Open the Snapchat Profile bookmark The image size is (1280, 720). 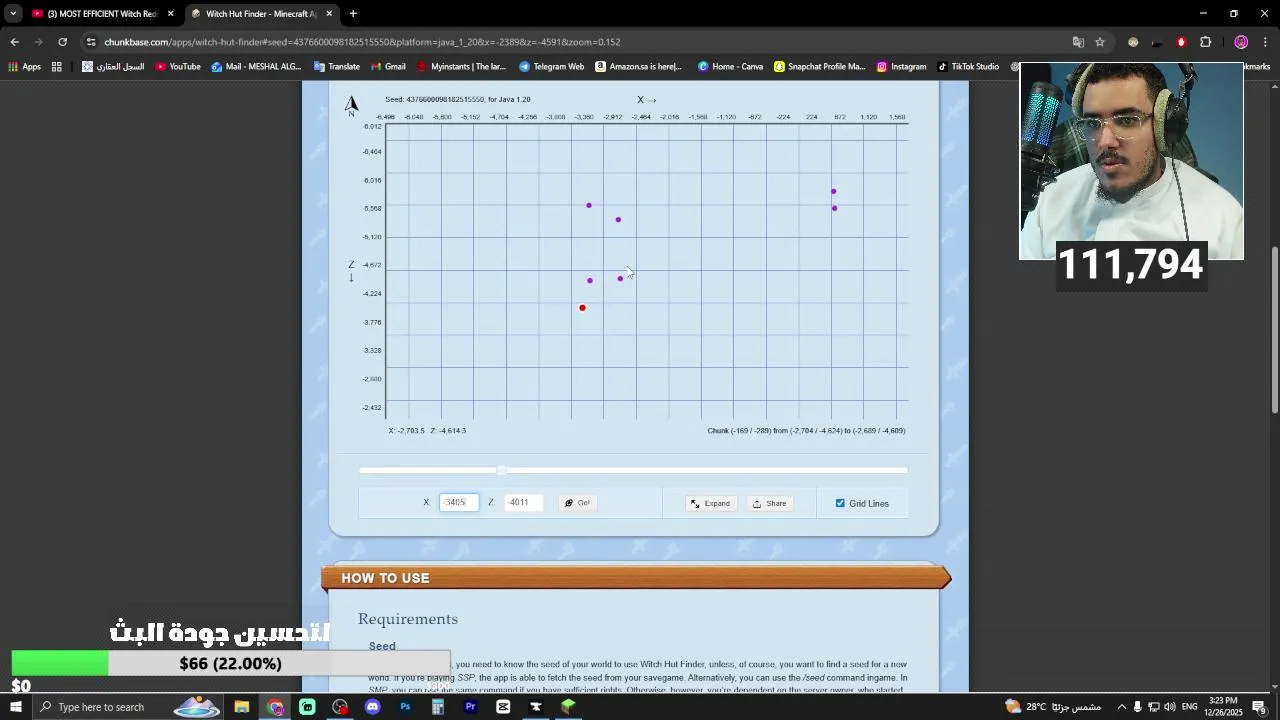(820, 67)
